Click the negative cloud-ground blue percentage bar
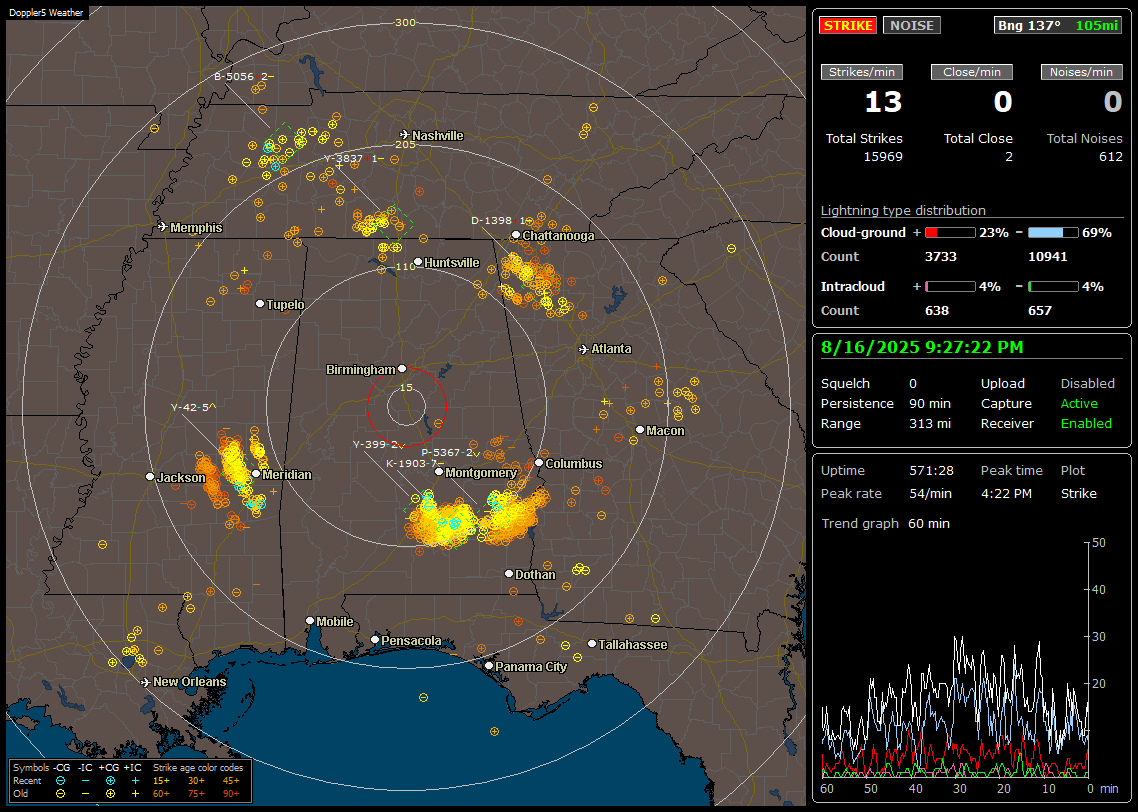Image resolution: width=1138 pixels, height=812 pixels. pyautogui.click(x=1053, y=233)
